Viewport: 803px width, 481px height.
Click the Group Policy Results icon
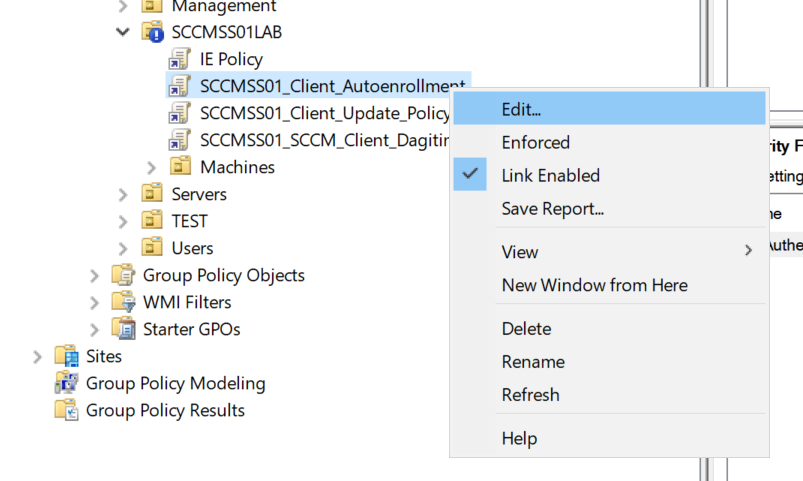coord(67,410)
